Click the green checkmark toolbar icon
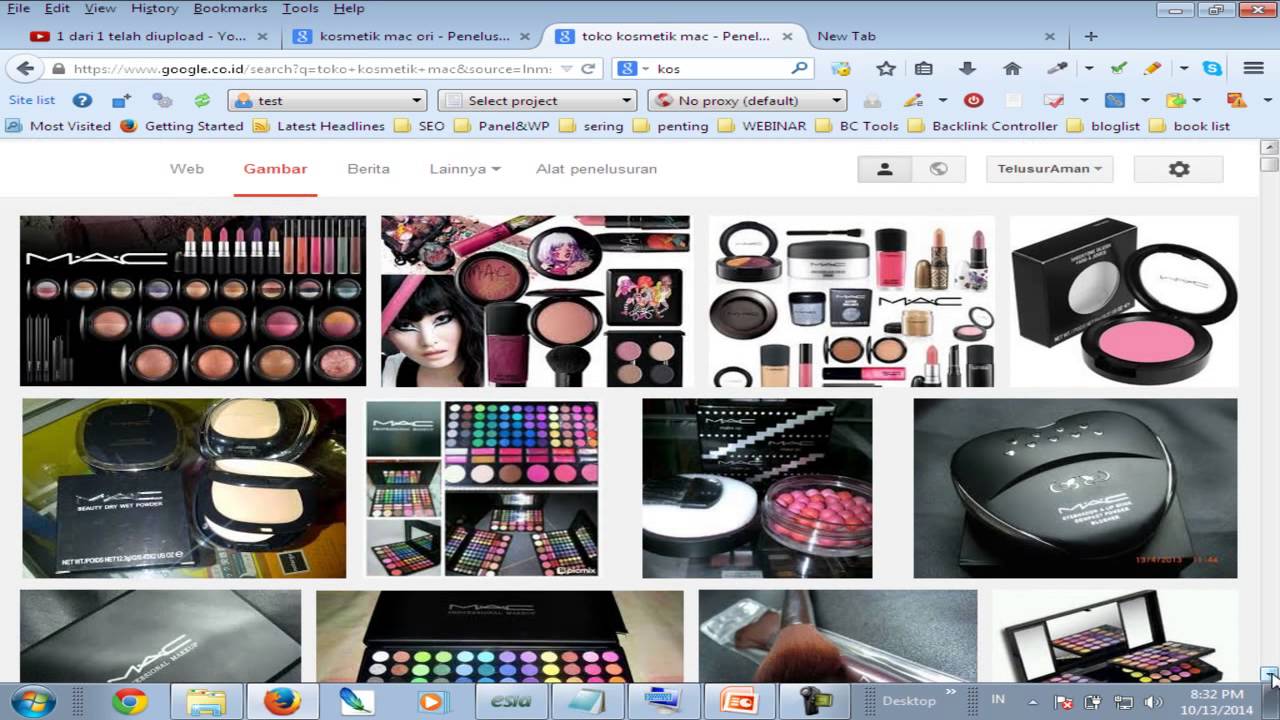Image resolution: width=1280 pixels, height=720 pixels. (x=1119, y=68)
